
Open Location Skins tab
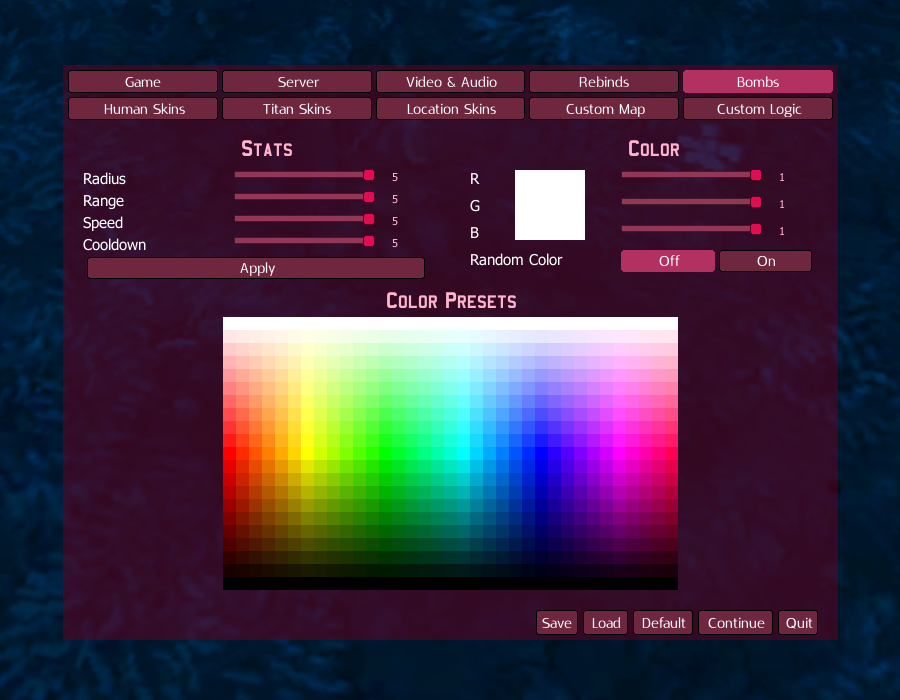click(x=451, y=108)
